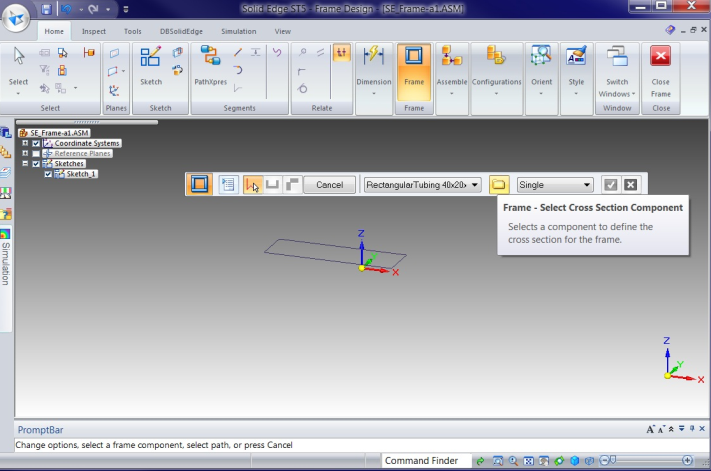
Task: Click the shaded cube view style icon
Action: coord(575,461)
